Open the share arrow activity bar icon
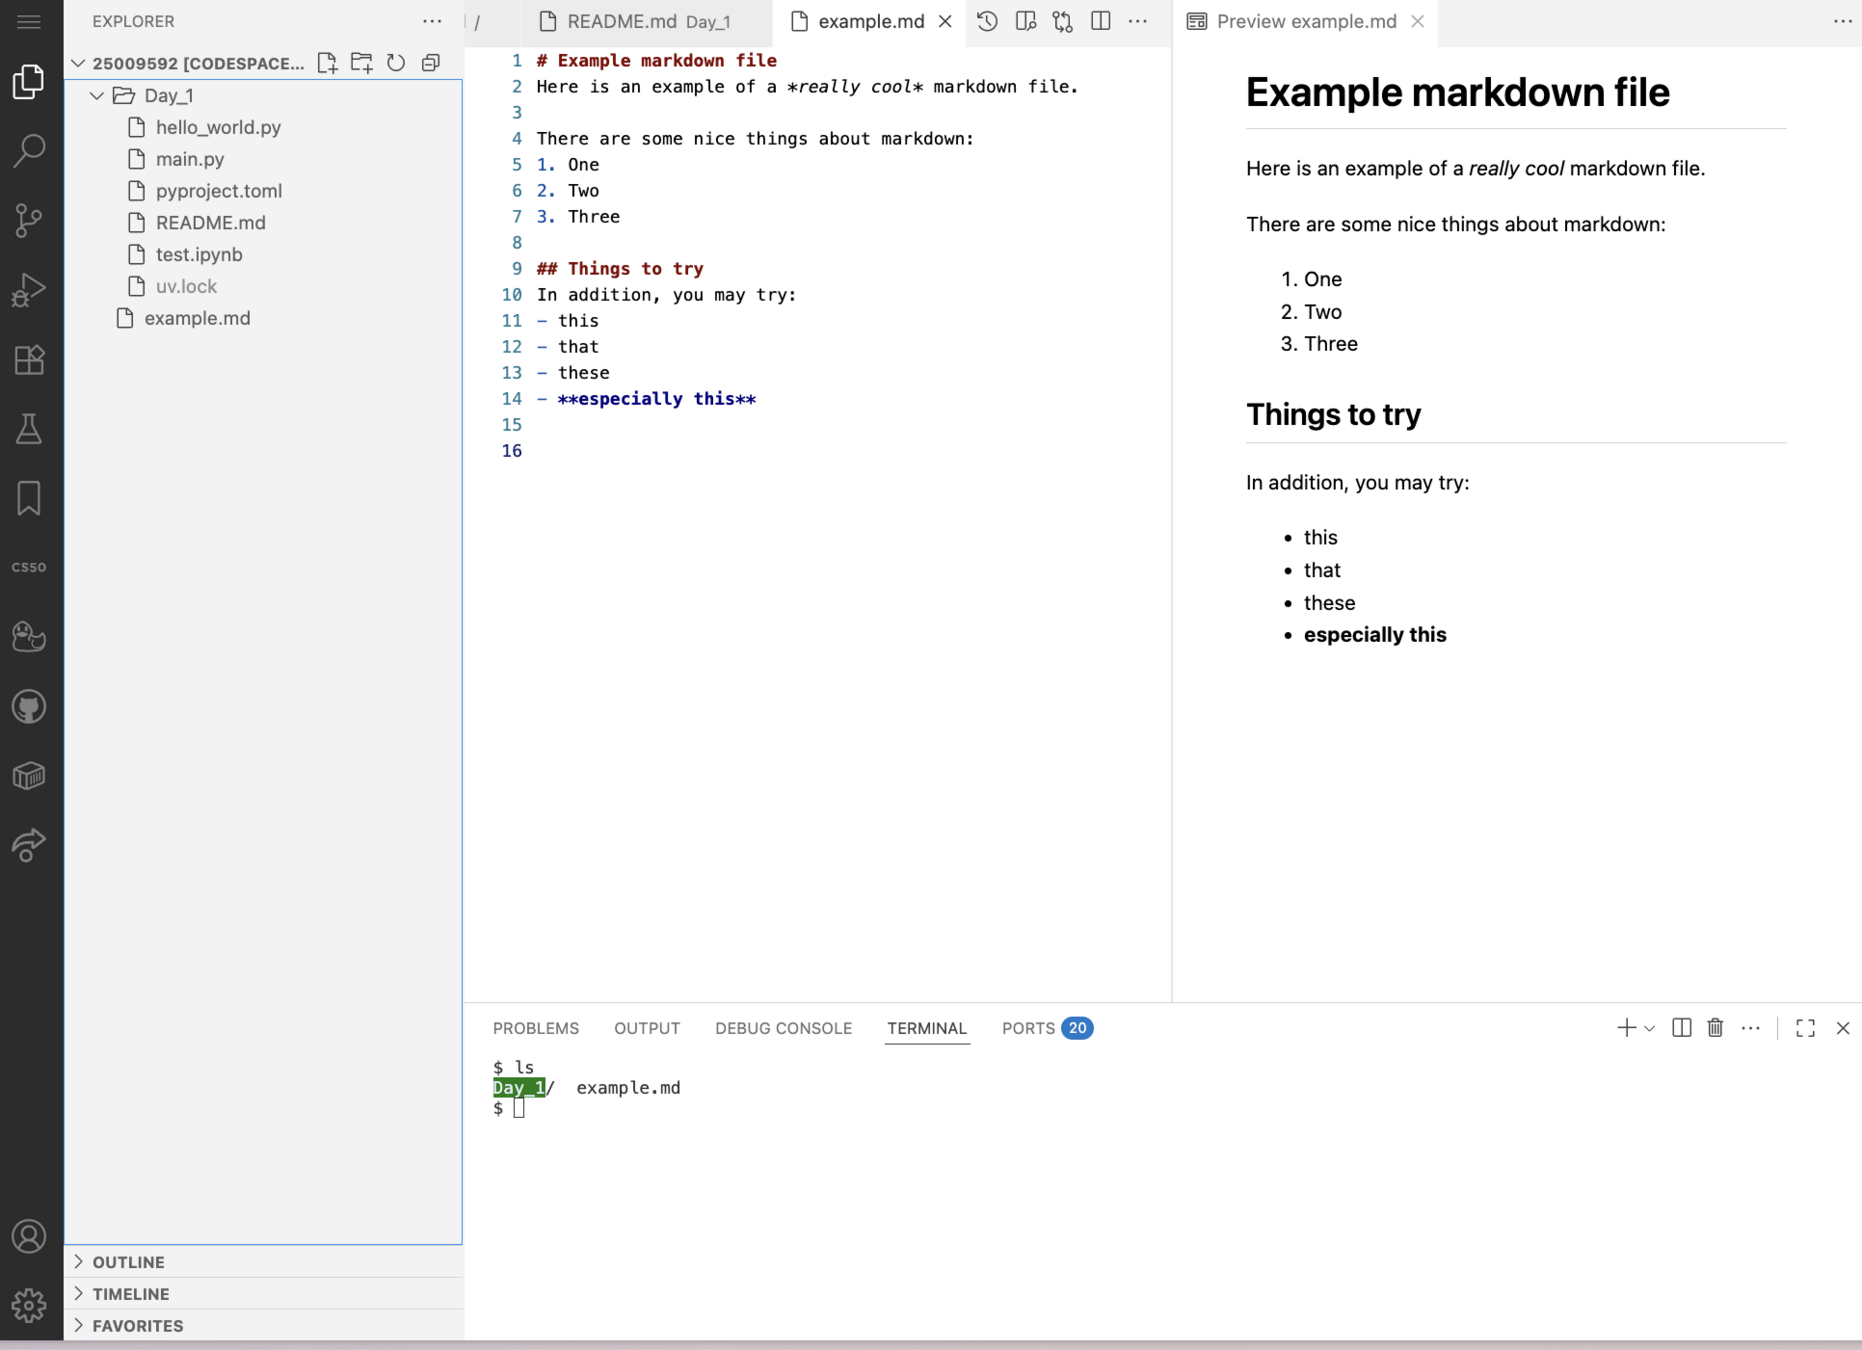The image size is (1862, 1350). (x=29, y=845)
